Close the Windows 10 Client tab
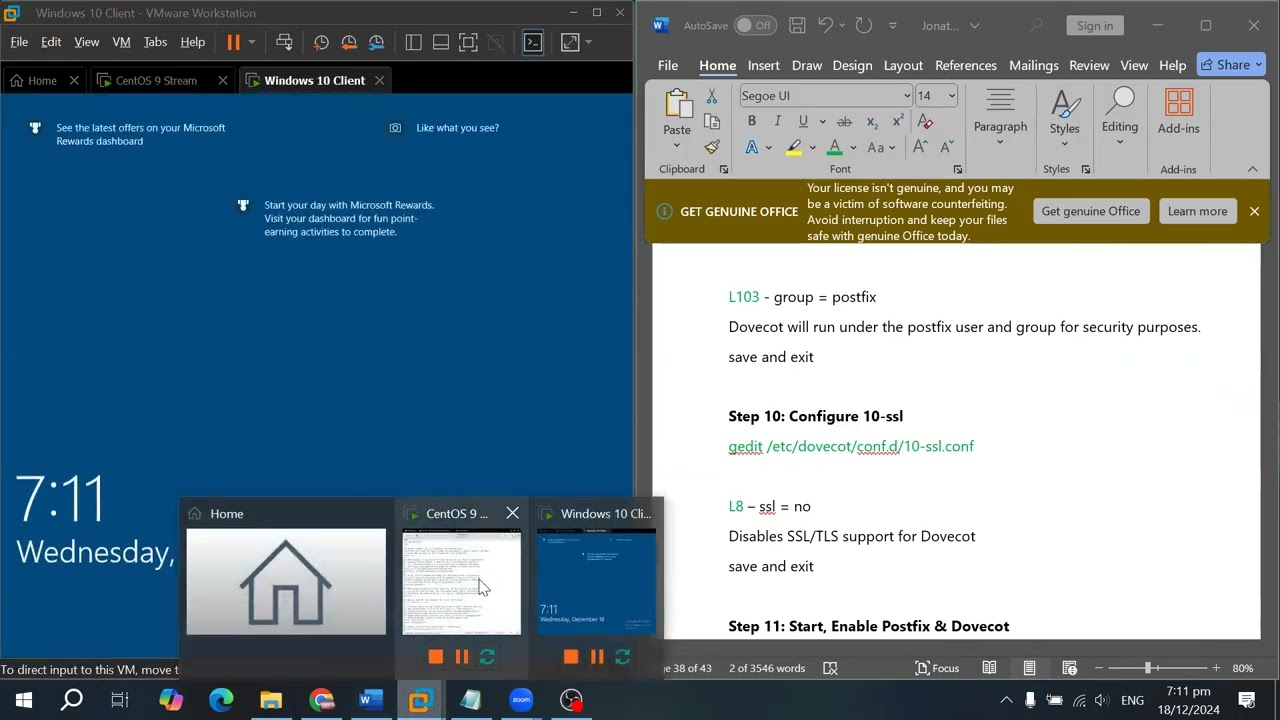This screenshot has height=720, width=1280. pos(378,80)
